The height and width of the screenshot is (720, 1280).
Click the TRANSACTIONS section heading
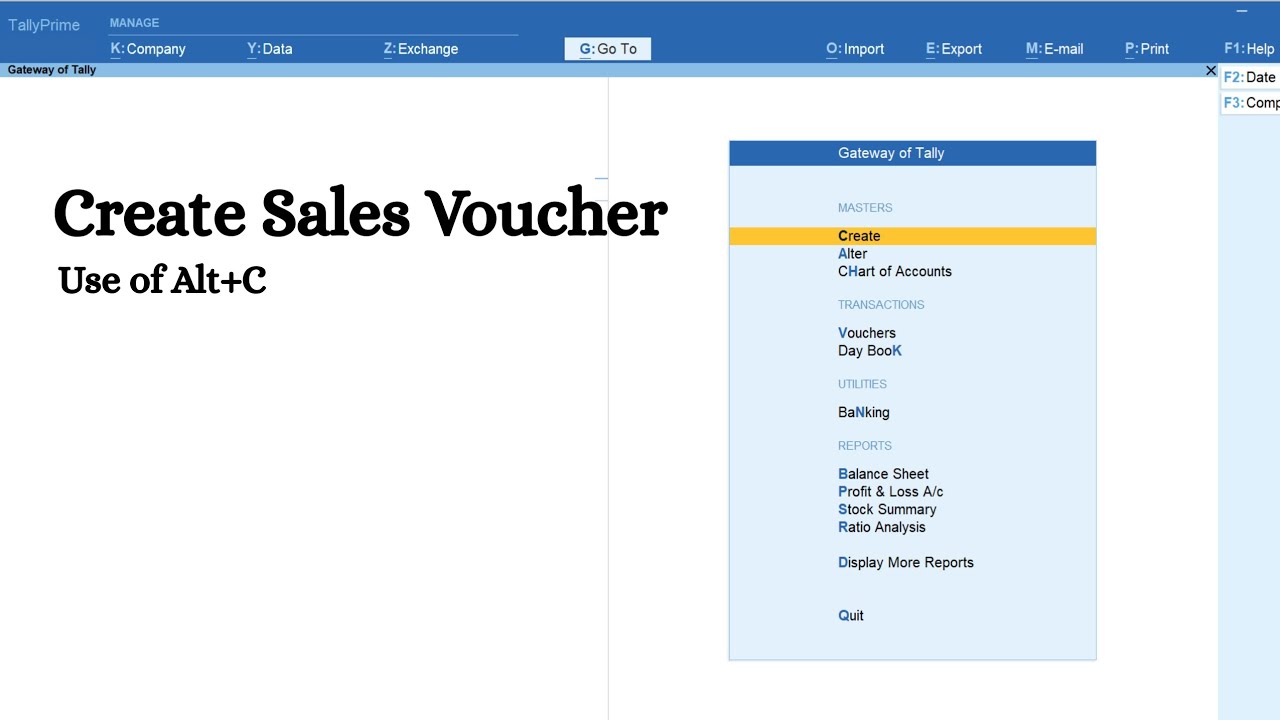tap(881, 305)
